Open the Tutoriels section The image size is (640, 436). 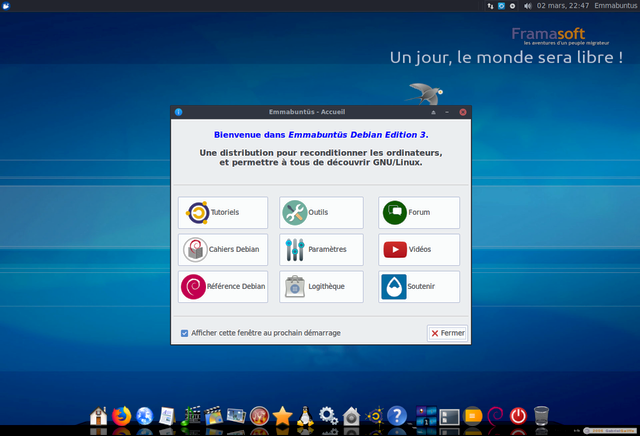coord(223,213)
